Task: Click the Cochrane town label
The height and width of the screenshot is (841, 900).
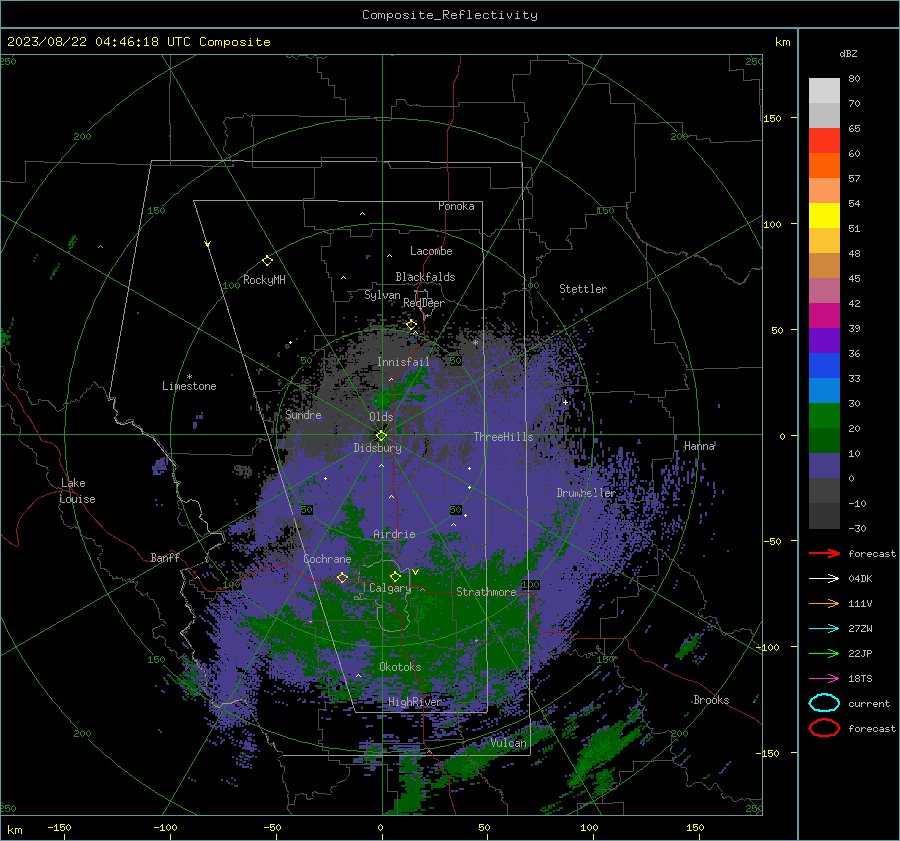Action: (327, 559)
